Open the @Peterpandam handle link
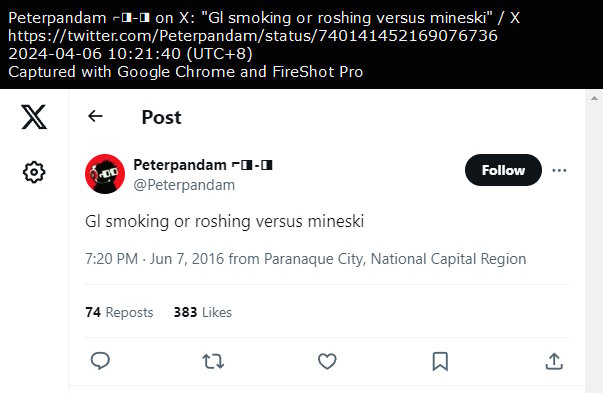The width and height of the screenshot is (603, 393). (x=184, y=185)
